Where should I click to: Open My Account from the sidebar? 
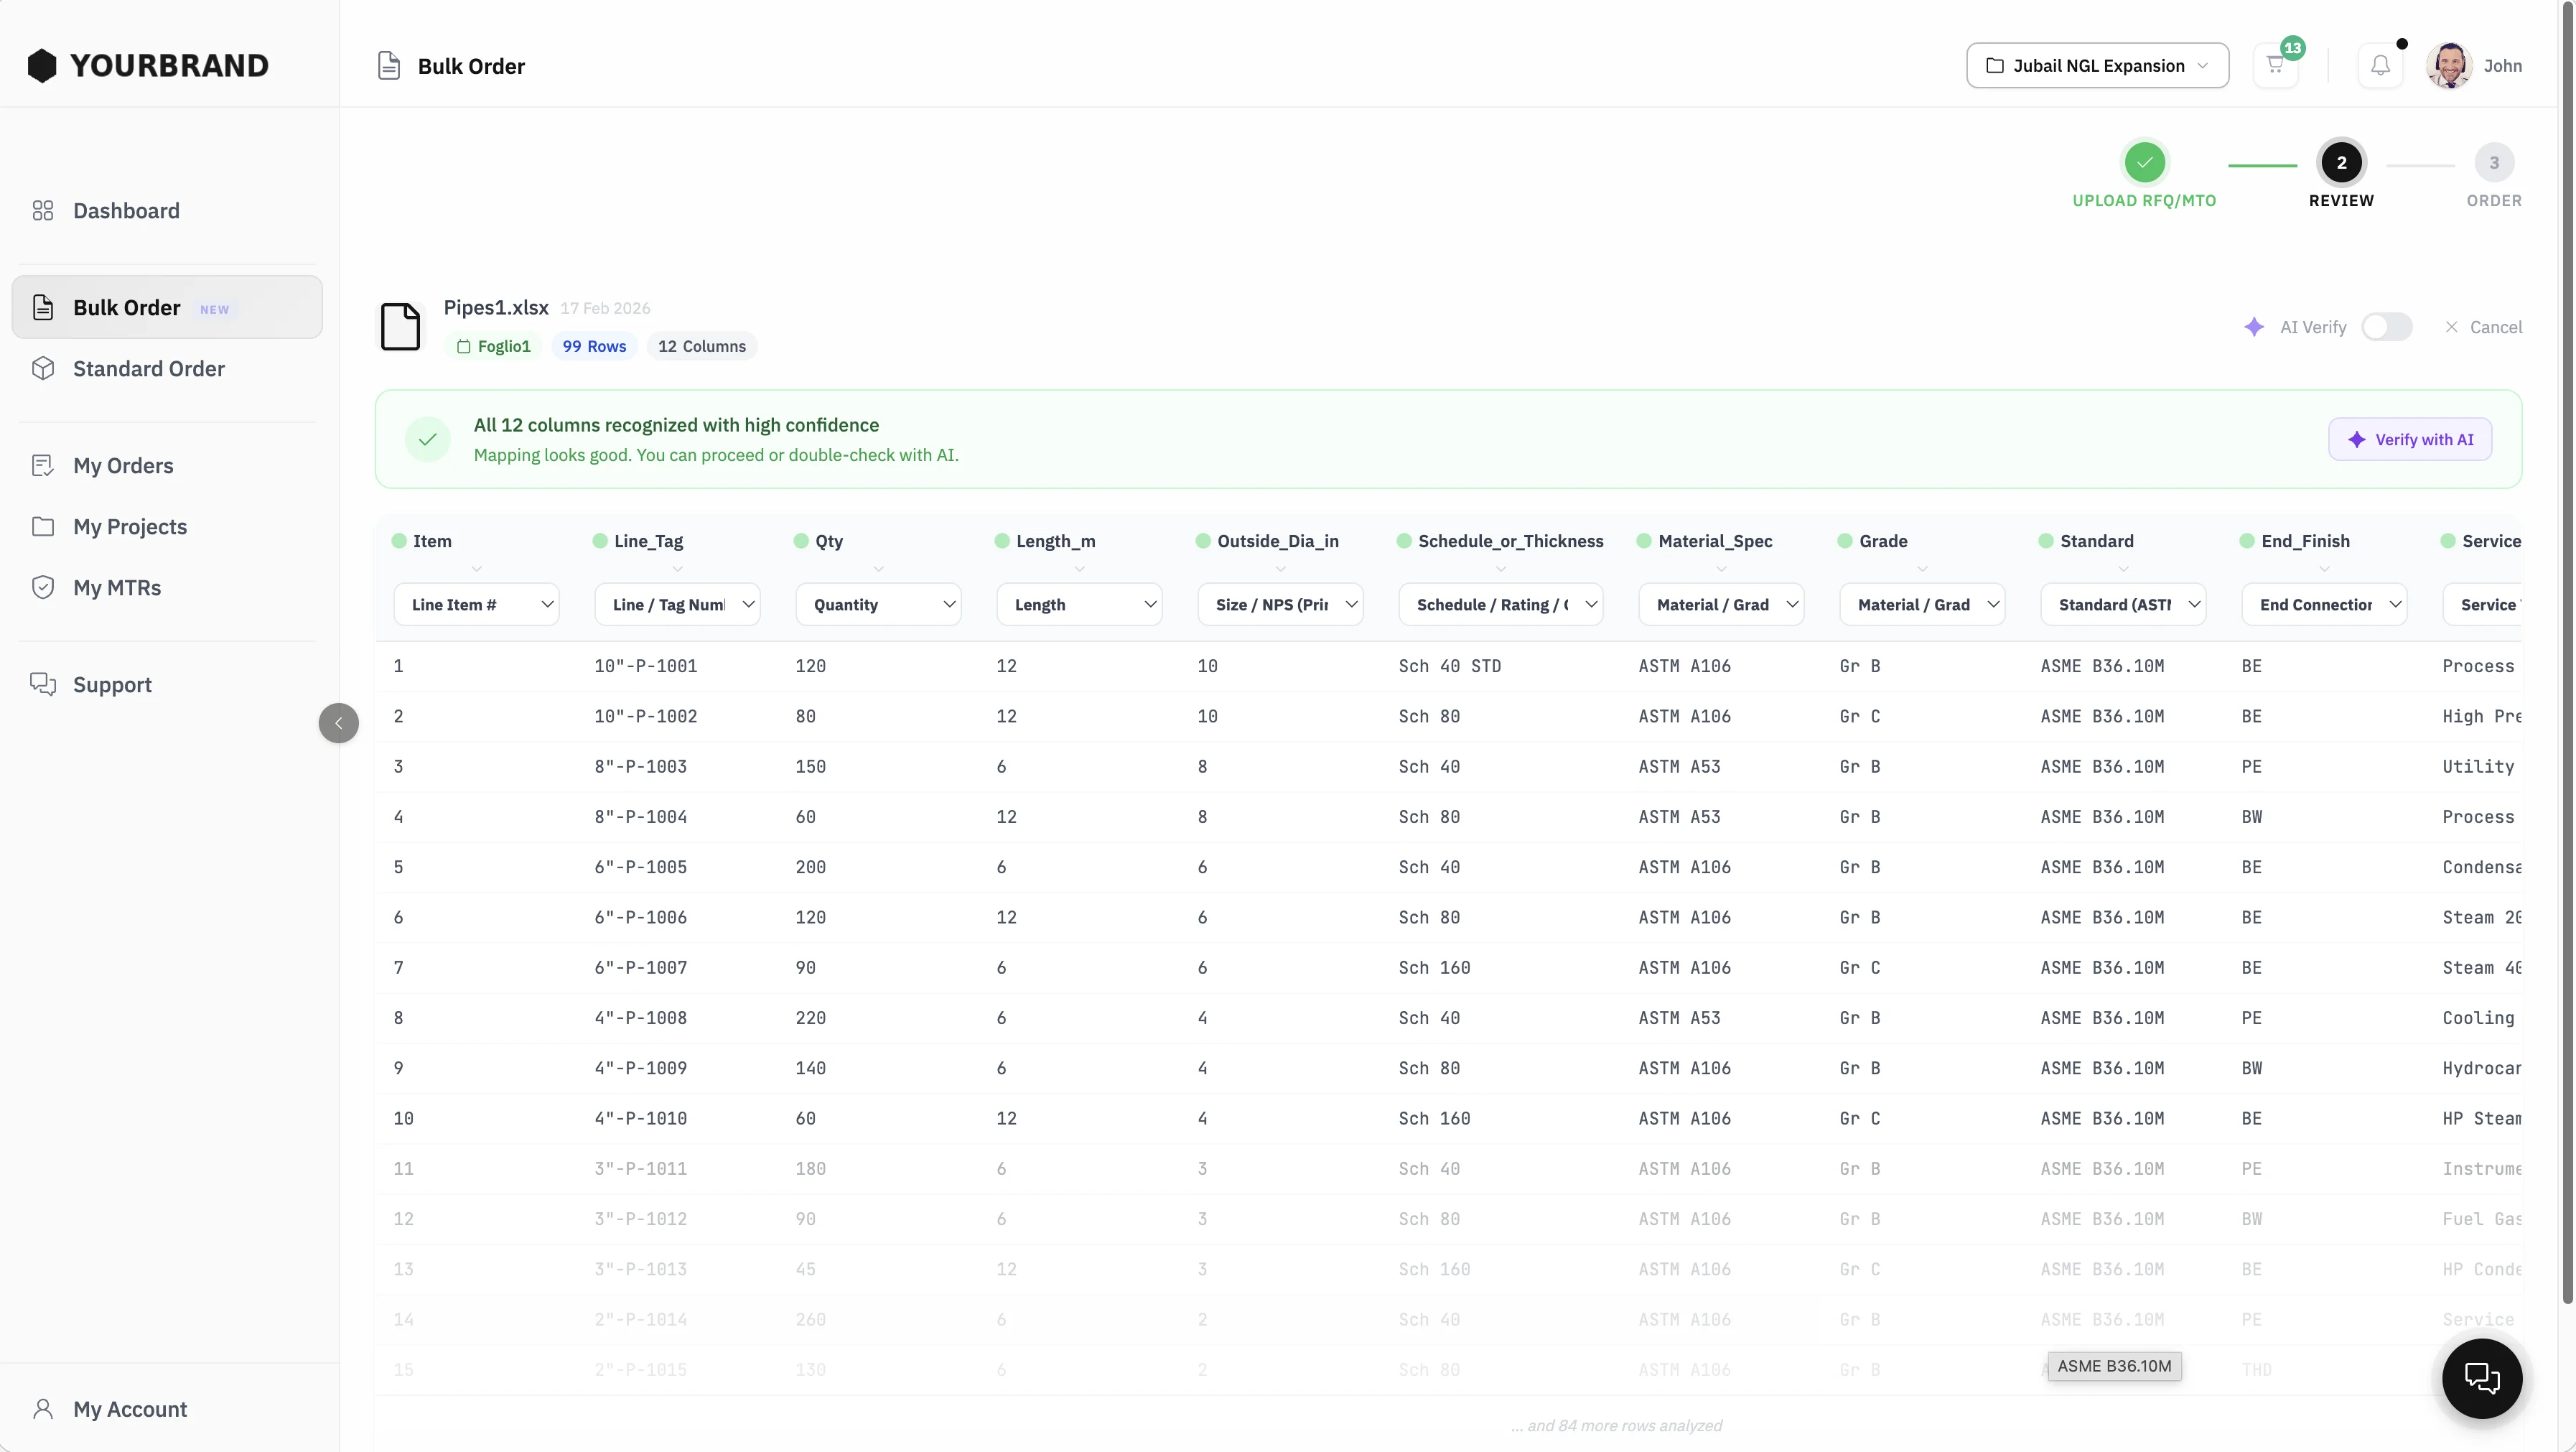(130, 1409)
